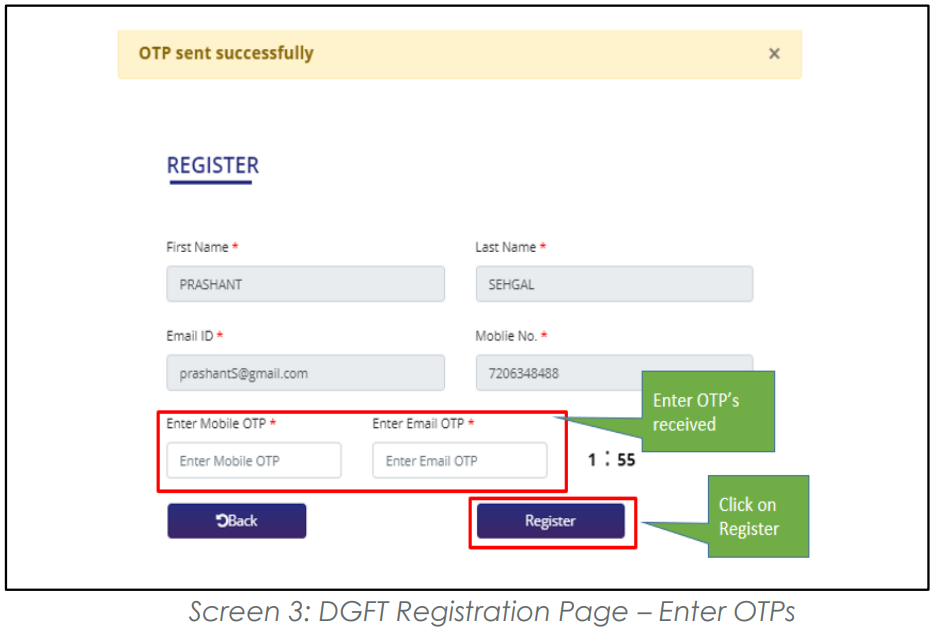Click the Back button
Image resolution: width=935 pixels, height=634 pixels.
237,521
